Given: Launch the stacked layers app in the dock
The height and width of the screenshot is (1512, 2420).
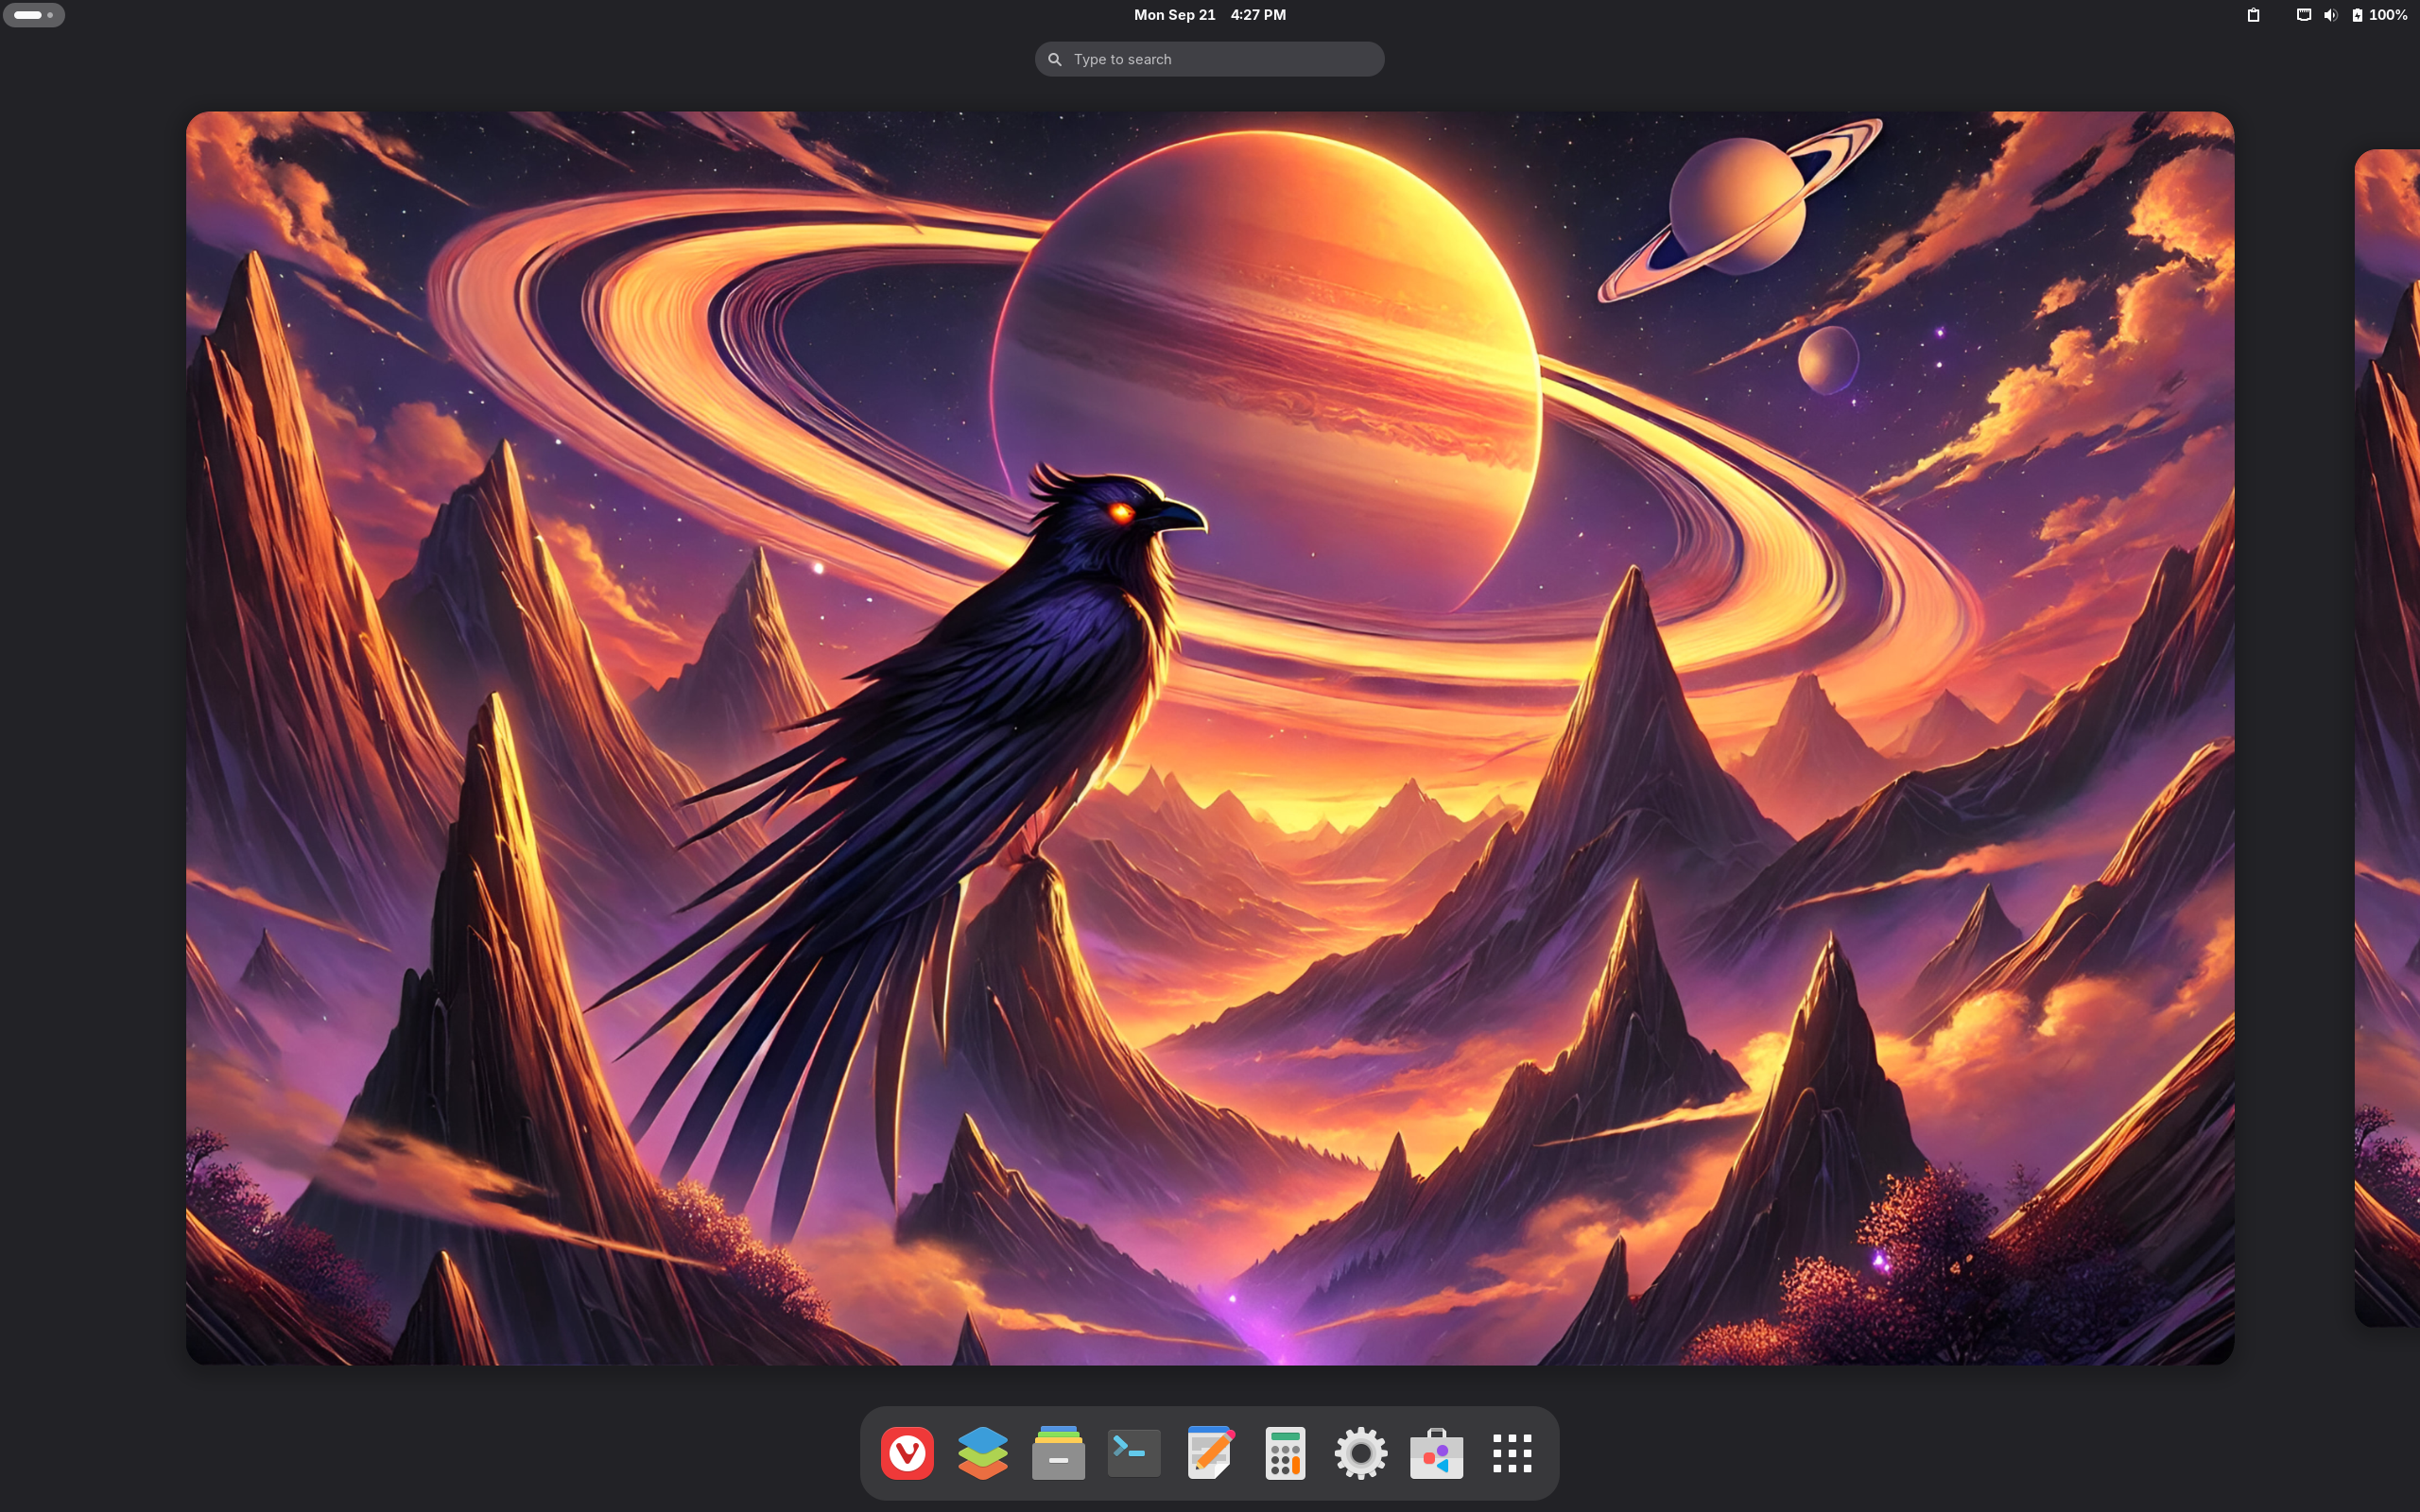Looking at the screenshot, I should [x=983, y=1453].
